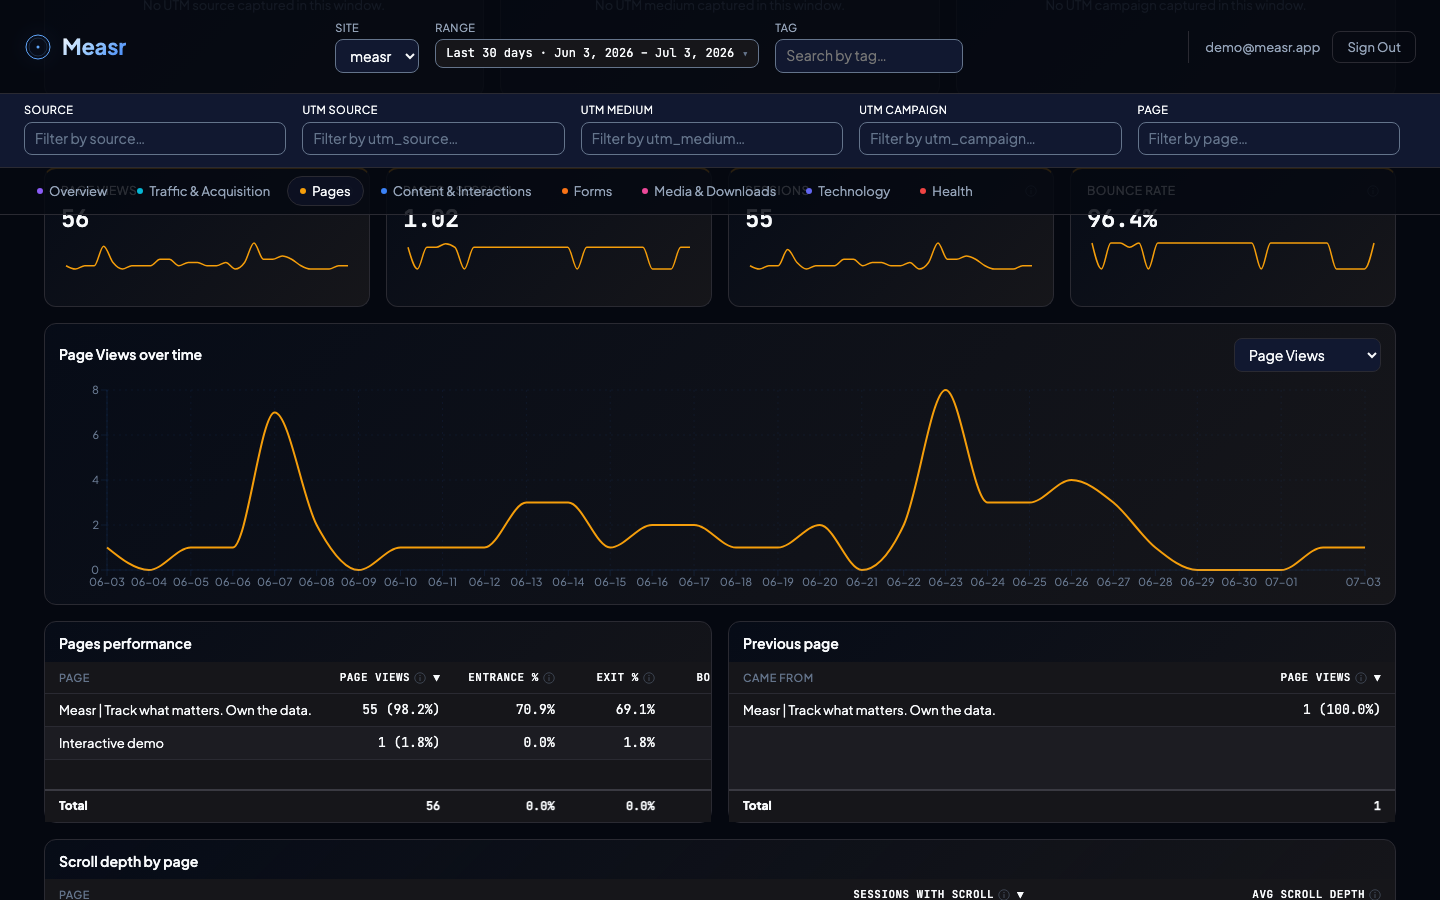Screen dimensions: 1440x900
Task: Open info icon beside Page Views in Previous page
Action: pos(1361,678)
